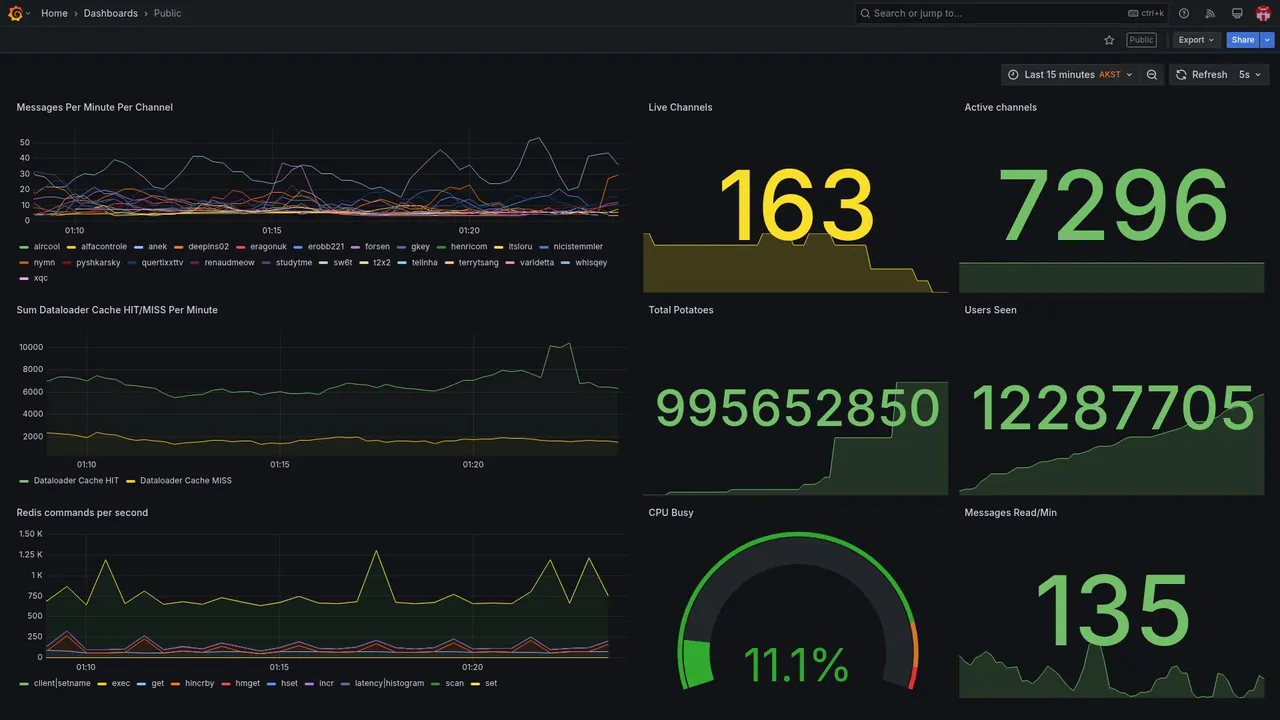The height and width of the screenshot is (720, 1280).
Task: Toggle Dataloader Cache MISS series
Action: [186, 480]
